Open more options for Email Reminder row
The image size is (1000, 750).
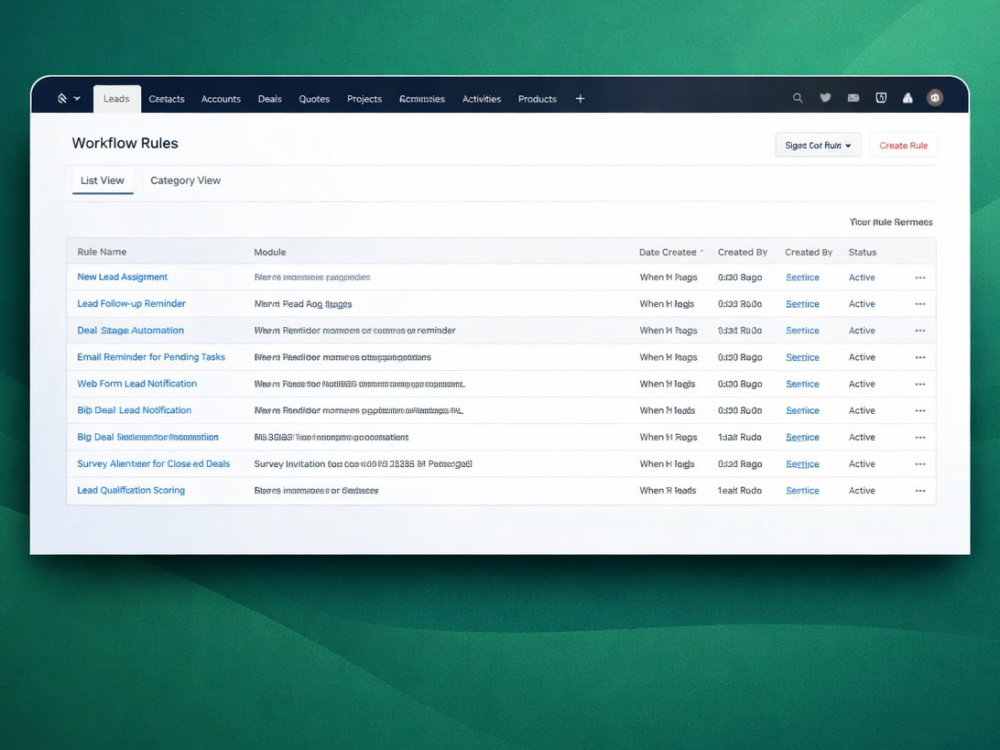(x=920, y=358)
